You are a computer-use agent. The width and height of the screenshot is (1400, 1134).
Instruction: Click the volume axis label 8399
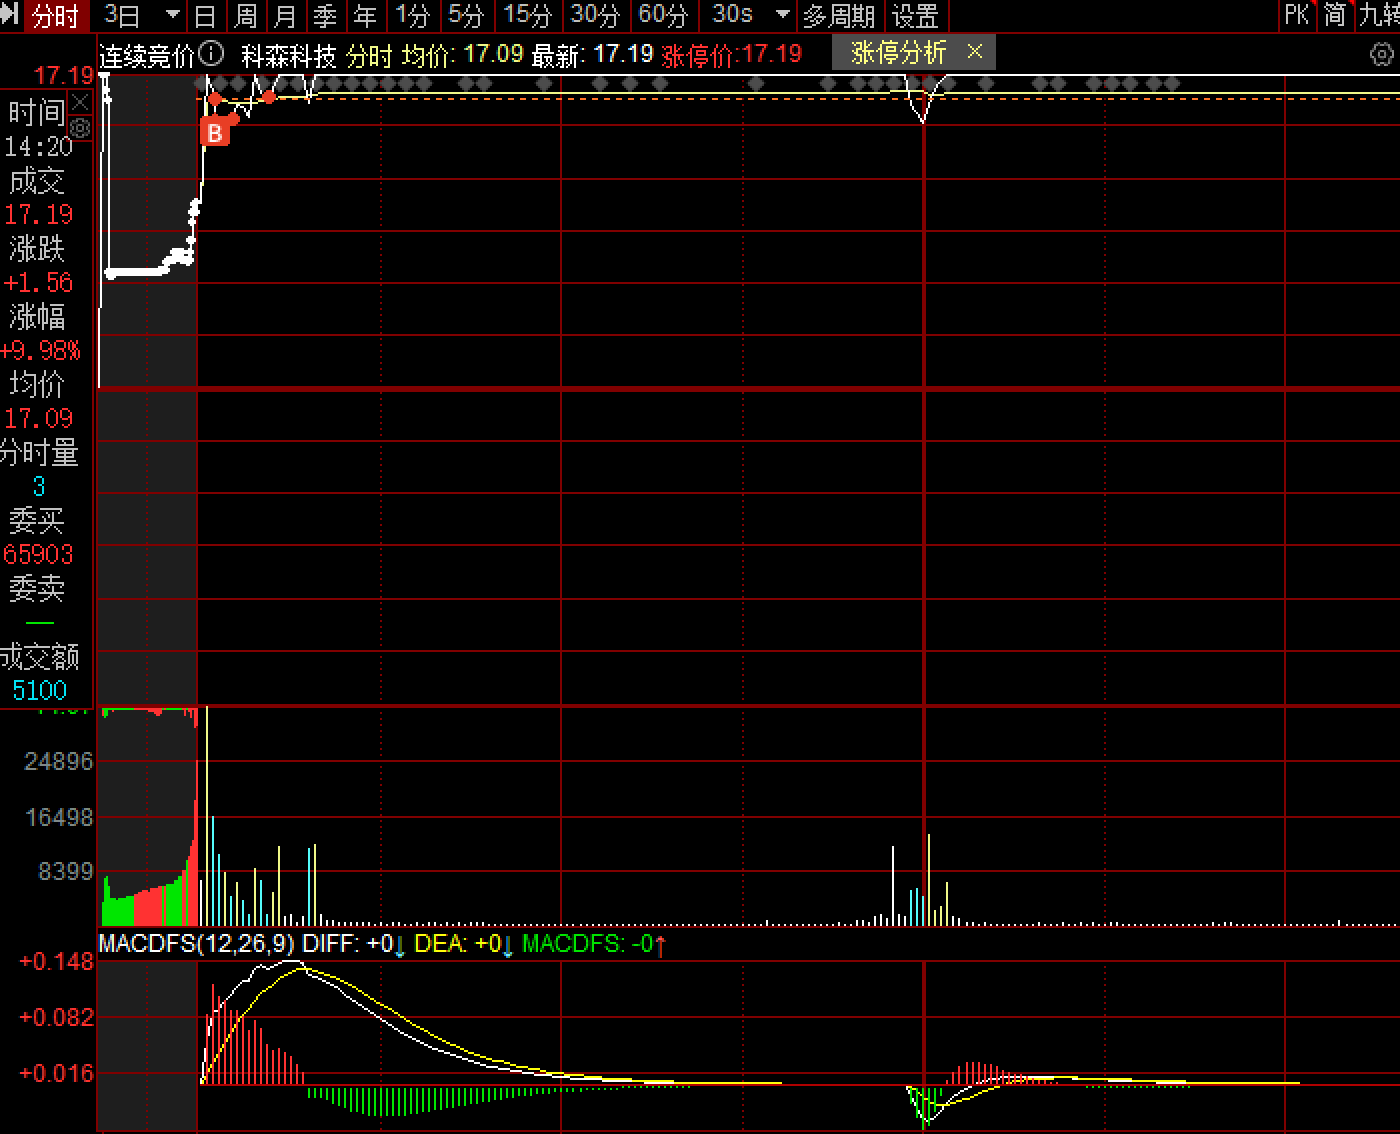point(65,872)
